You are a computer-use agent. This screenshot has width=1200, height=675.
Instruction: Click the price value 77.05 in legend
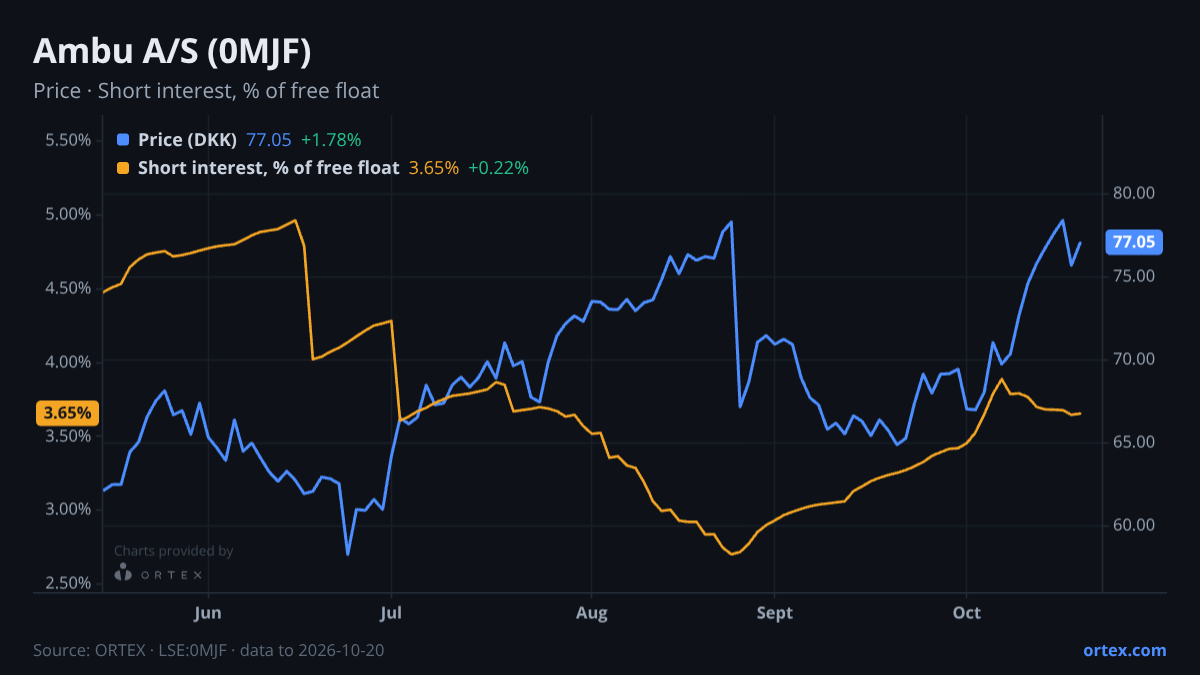[x=268, y=140]
